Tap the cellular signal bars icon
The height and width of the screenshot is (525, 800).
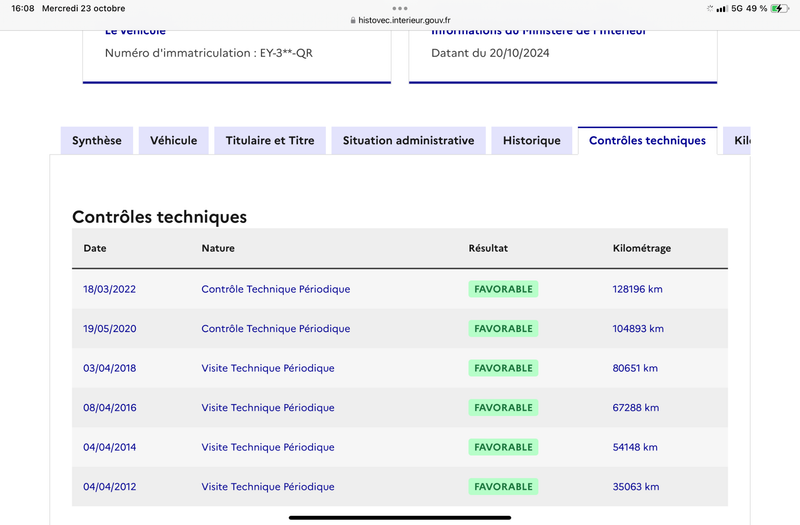tap(721, 9)
